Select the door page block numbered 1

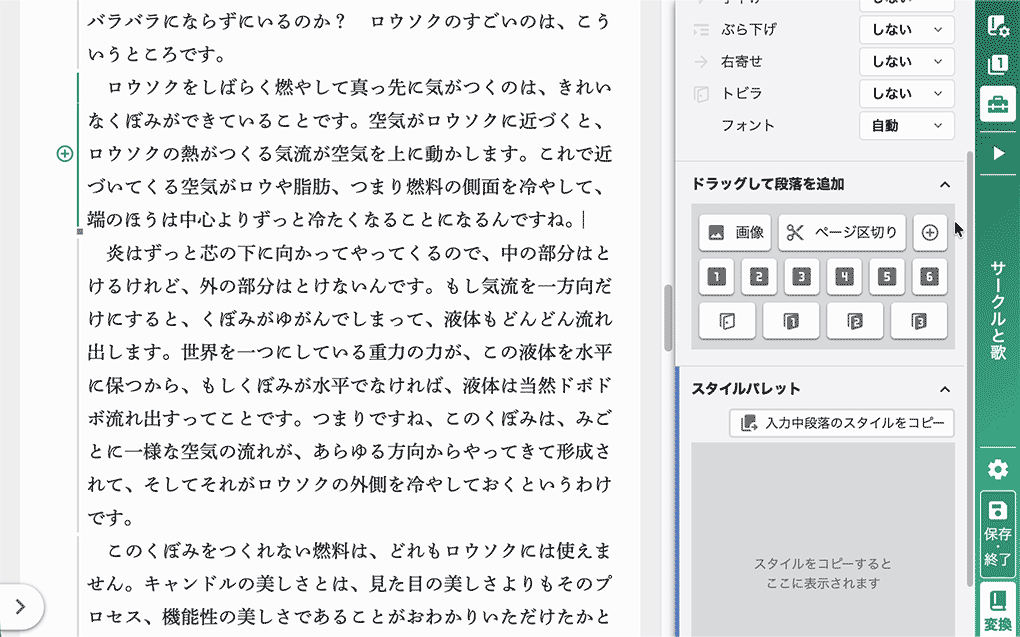tap(791, 321)
